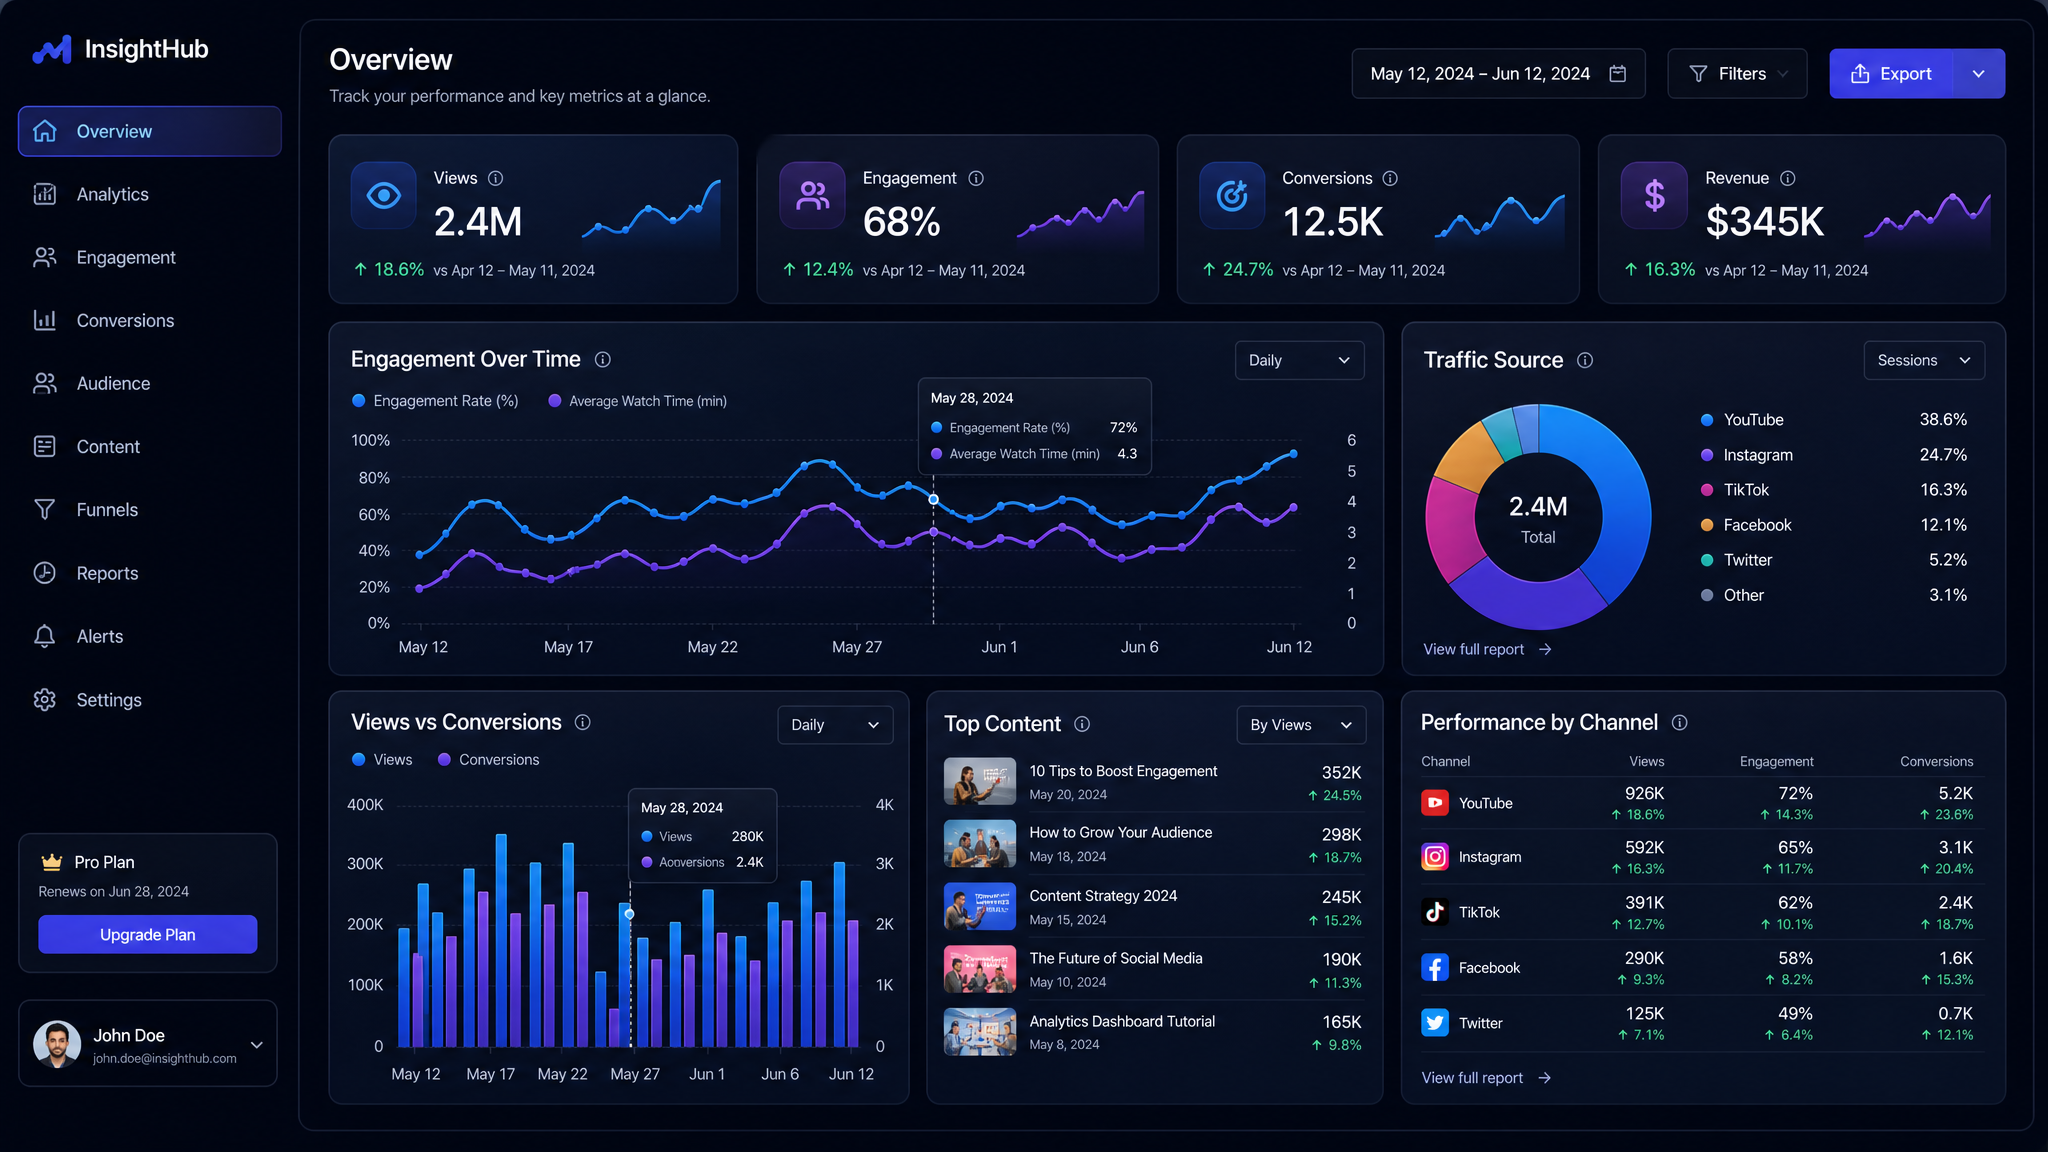Click info icon beside Engagement Over Time

coord(603,359)
